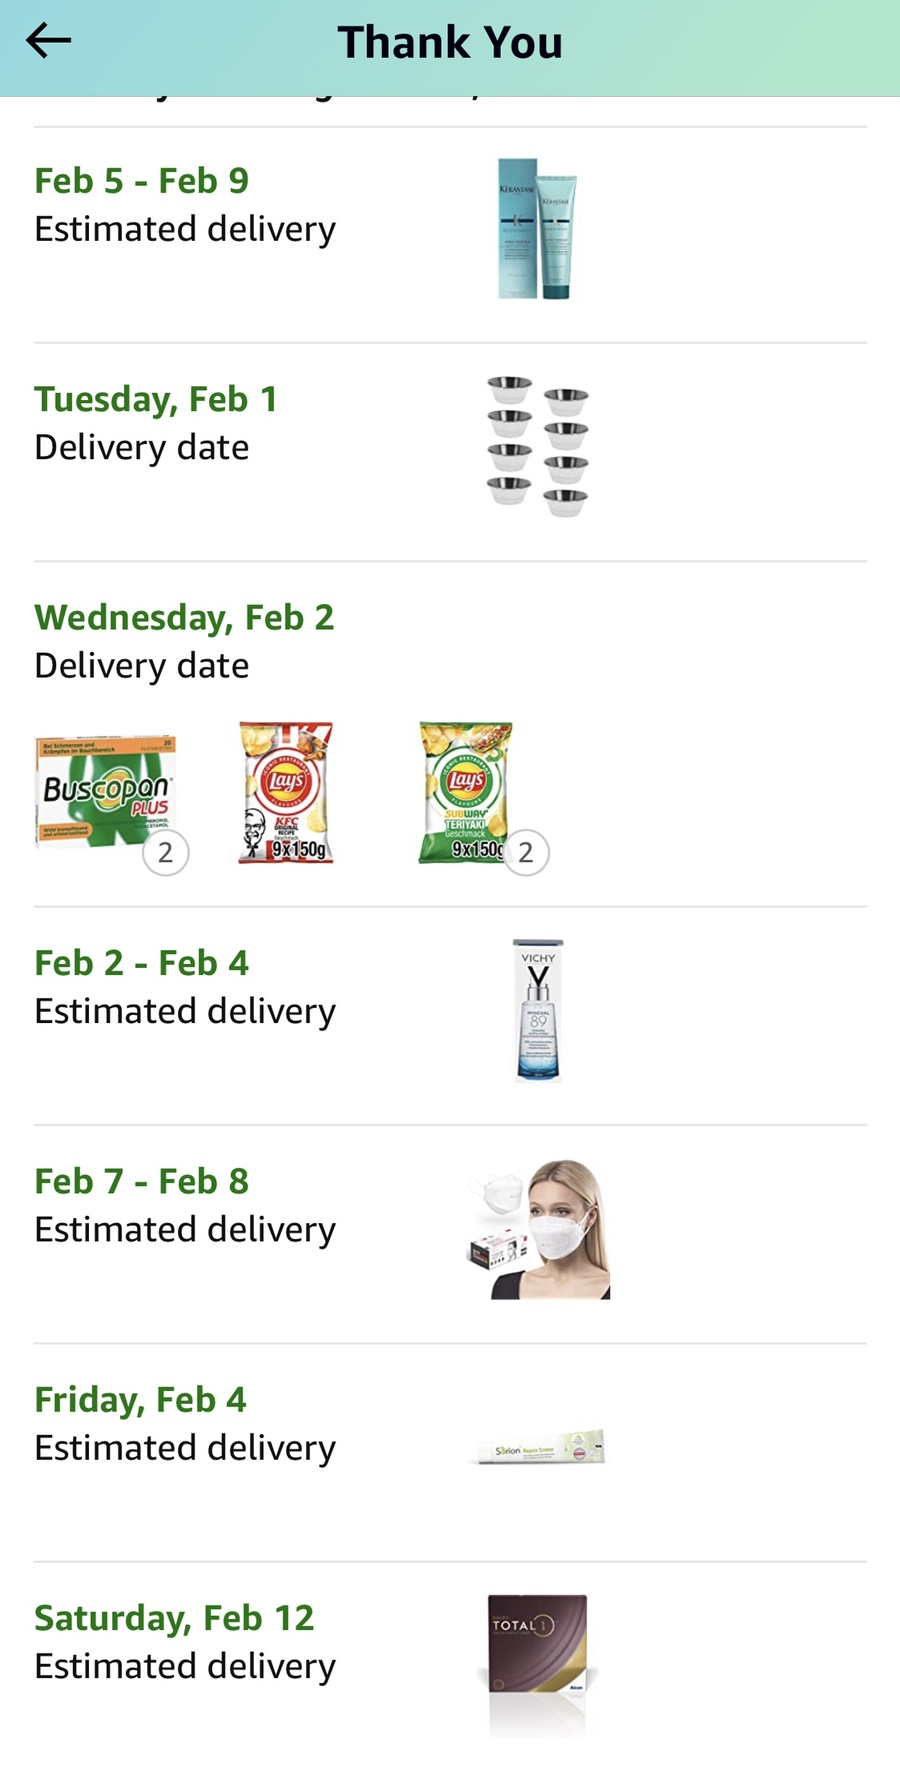
Task: Tap the Tuesday, Feb 1 delivery date
Action: click(x=156, y=400)
